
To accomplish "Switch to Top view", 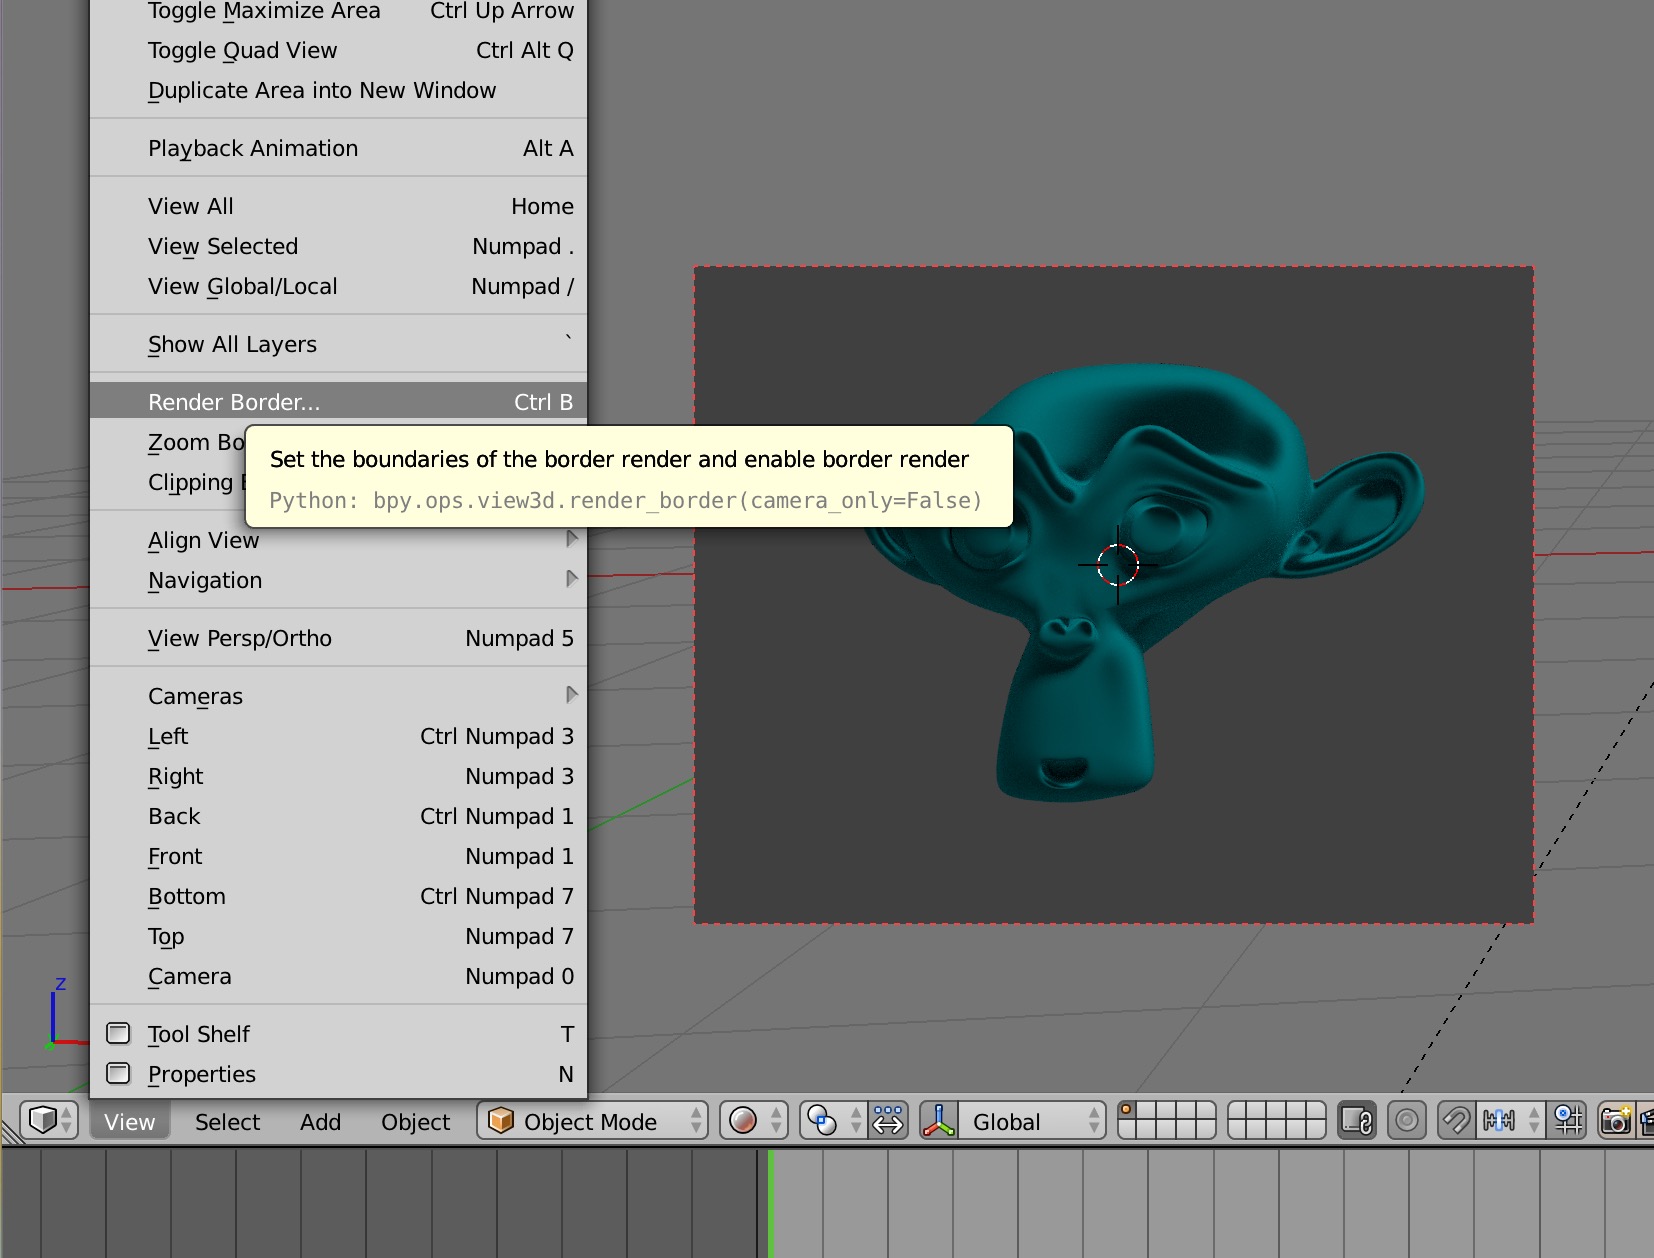I will coord(338,936).
